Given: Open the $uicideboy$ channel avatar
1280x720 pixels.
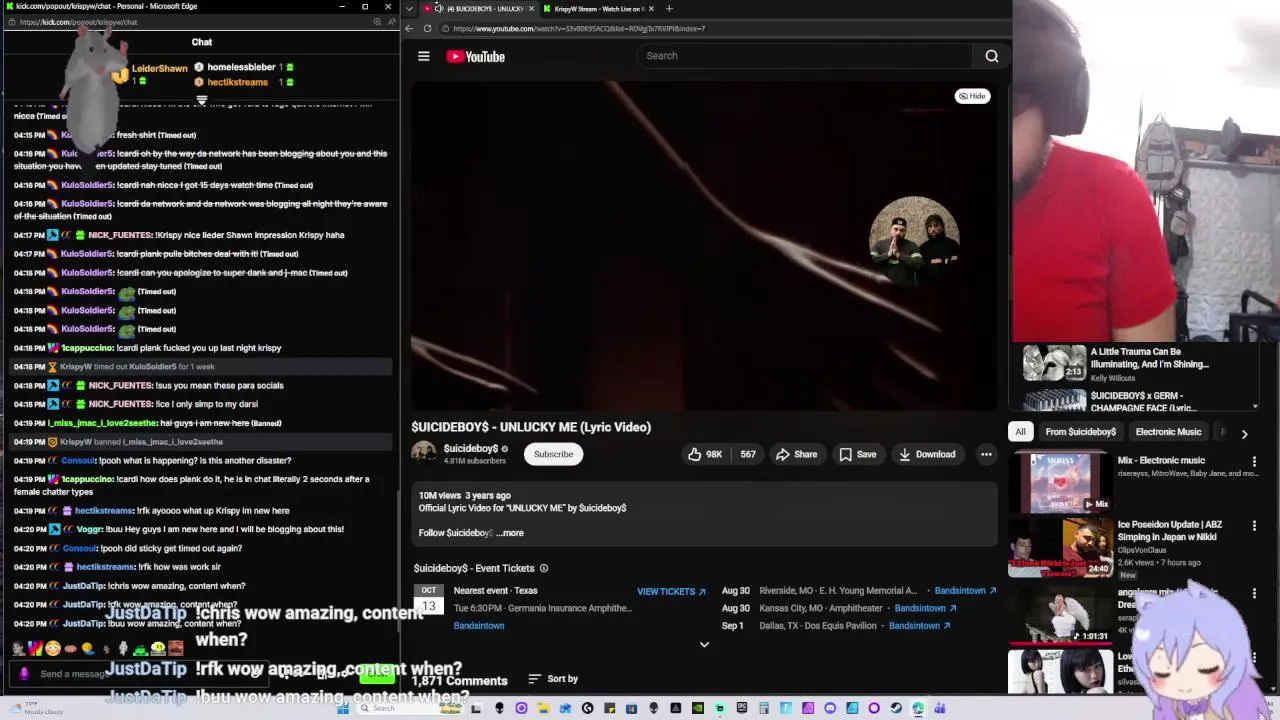Looking at the screenshot, I should coord(424,453).
